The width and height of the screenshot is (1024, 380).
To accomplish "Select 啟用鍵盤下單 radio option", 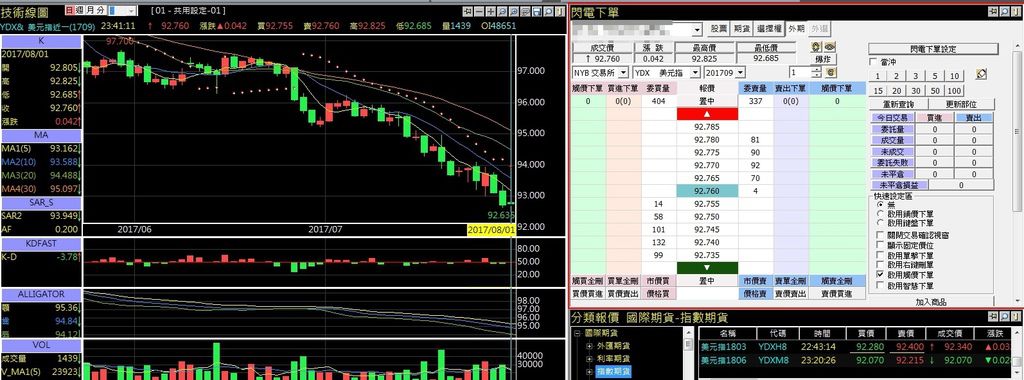I will (880, 223).
